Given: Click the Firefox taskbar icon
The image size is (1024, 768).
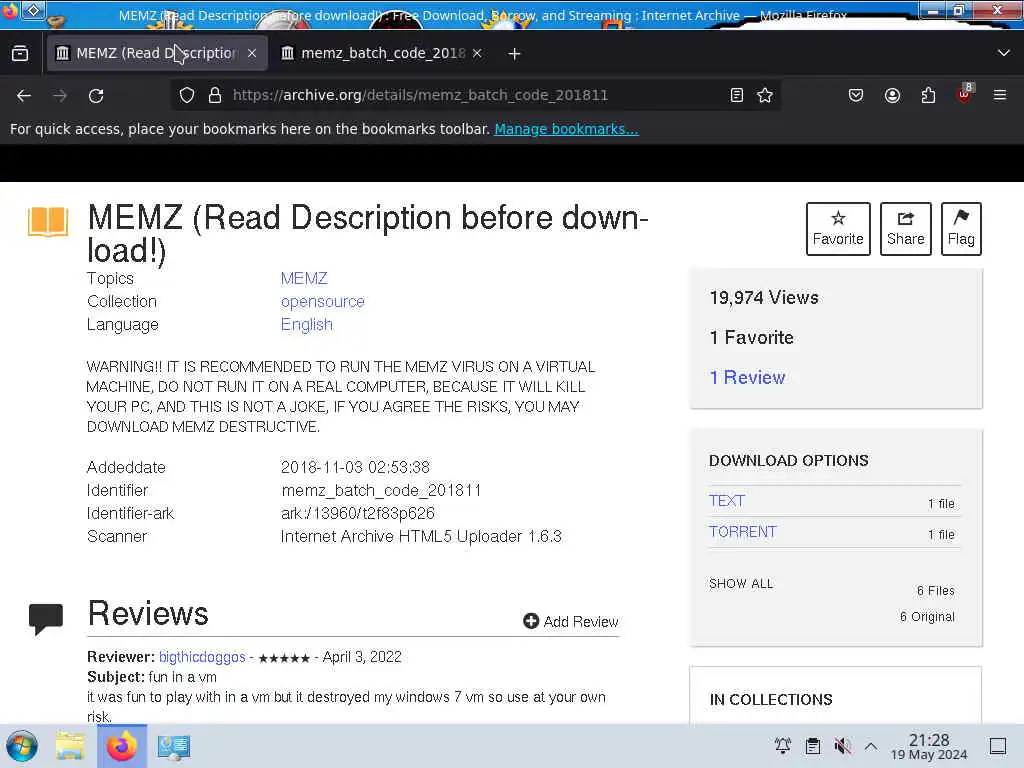Looking at the screenshot, I should (121, 746).
